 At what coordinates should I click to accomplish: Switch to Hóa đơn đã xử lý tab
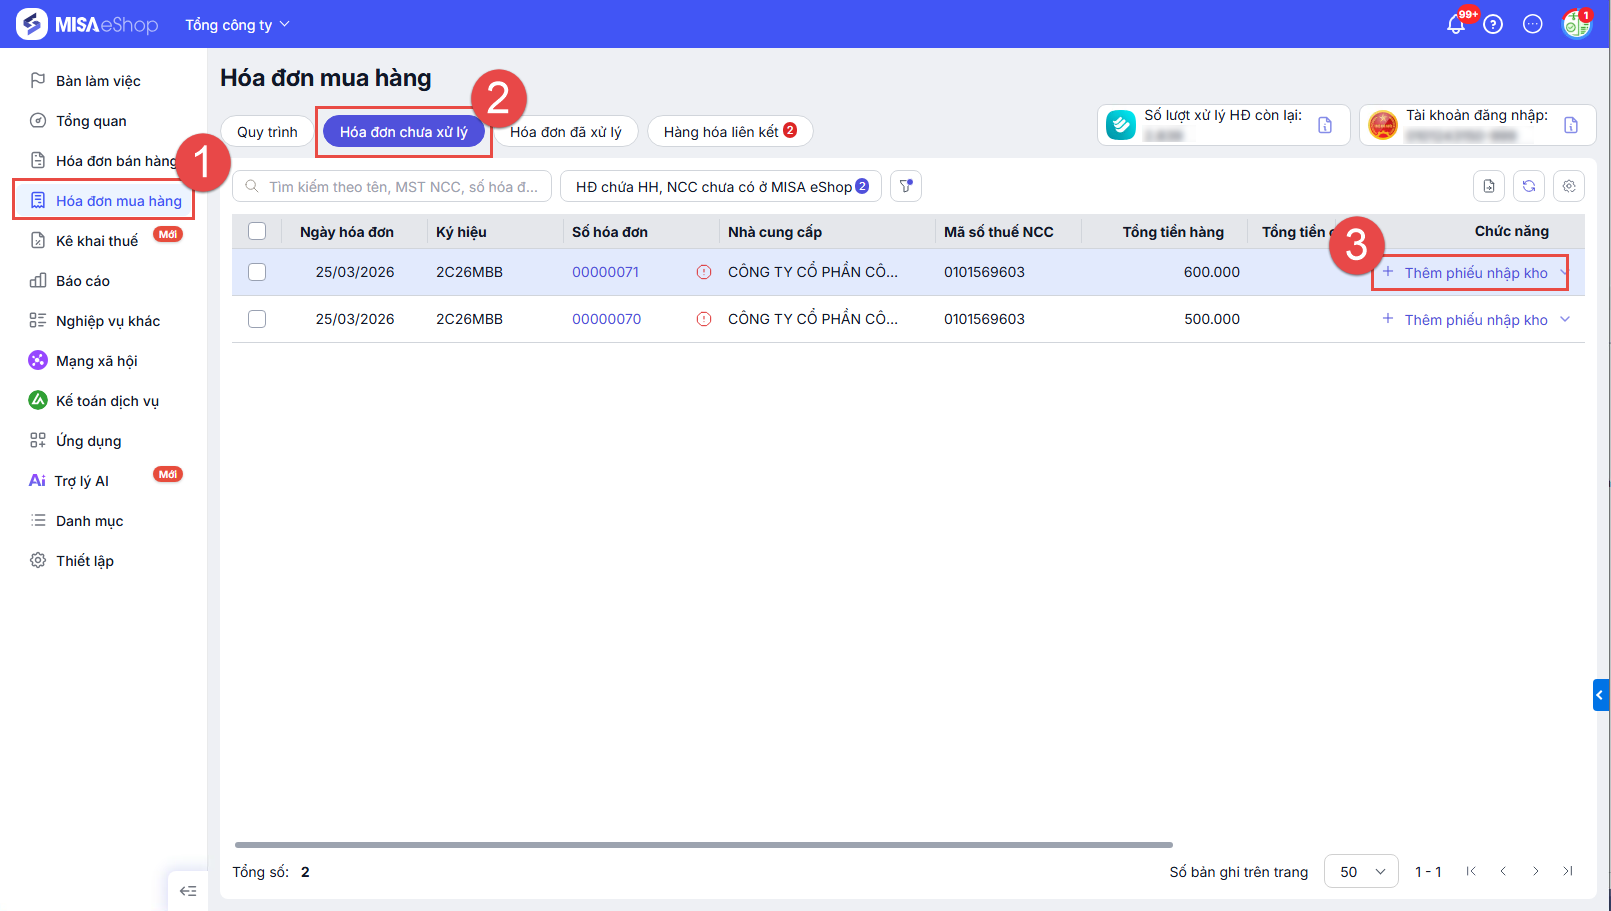click(566, 131)
